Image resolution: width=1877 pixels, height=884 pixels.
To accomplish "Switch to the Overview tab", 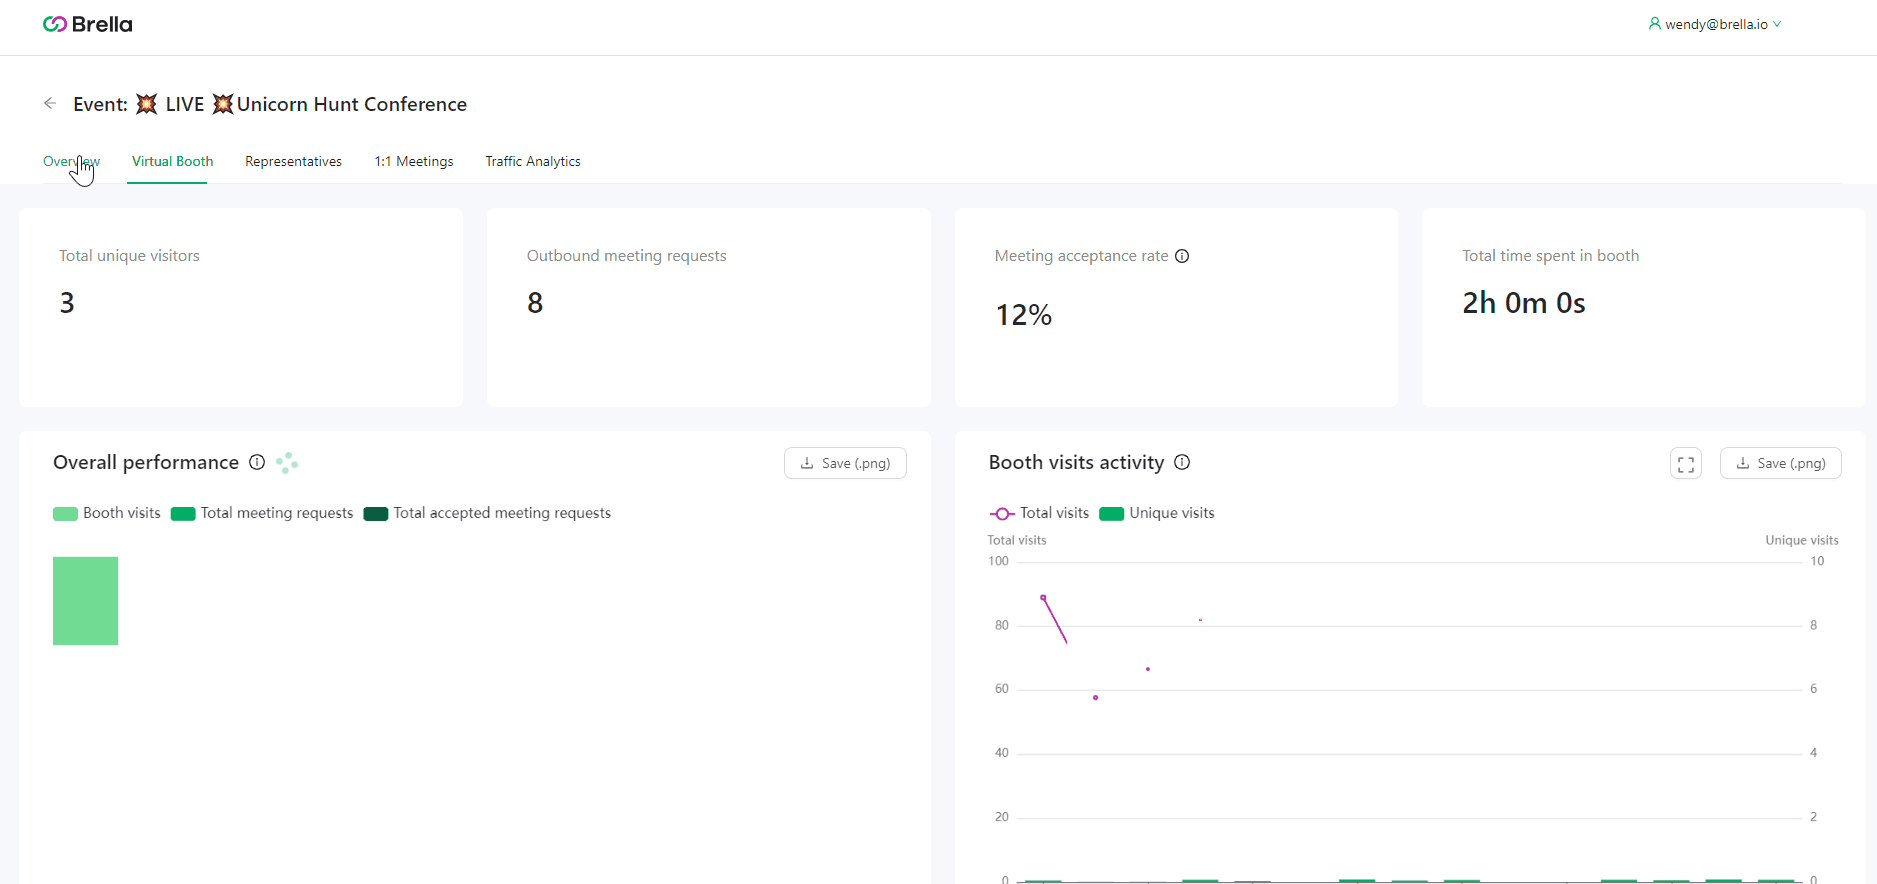I will pyautogui.click(x=71, y=161).
